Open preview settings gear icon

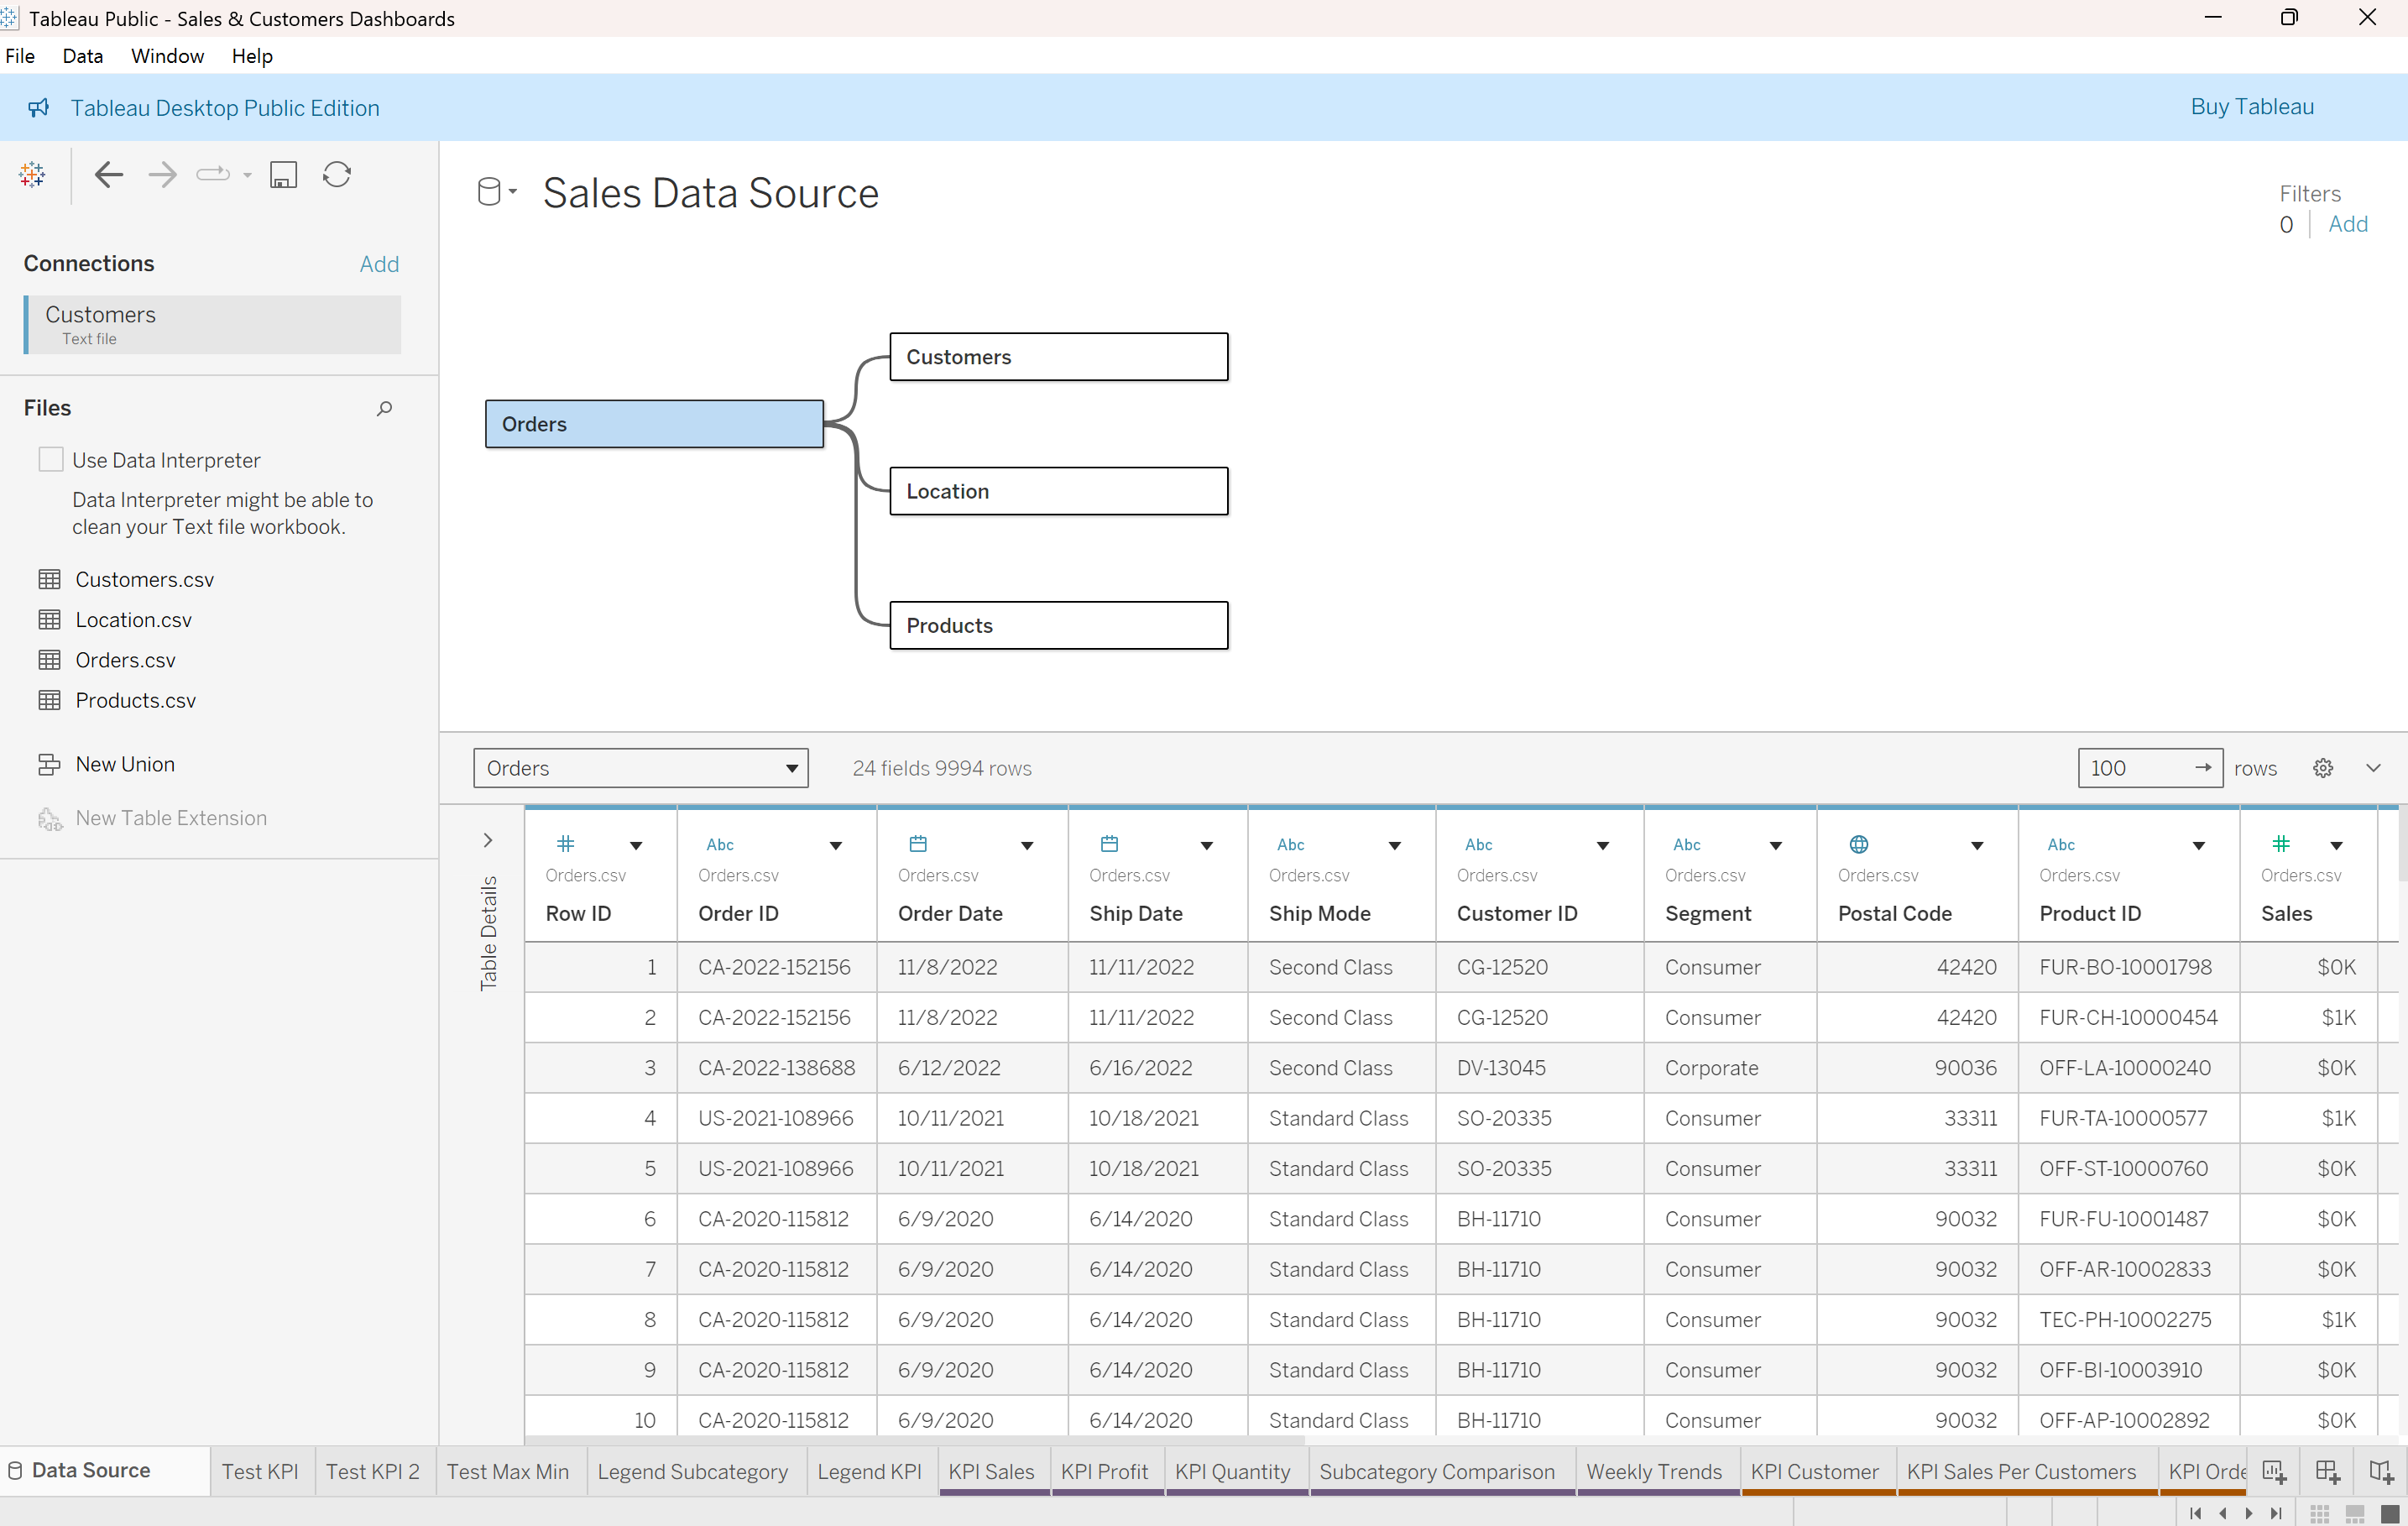click(2323, 768)
